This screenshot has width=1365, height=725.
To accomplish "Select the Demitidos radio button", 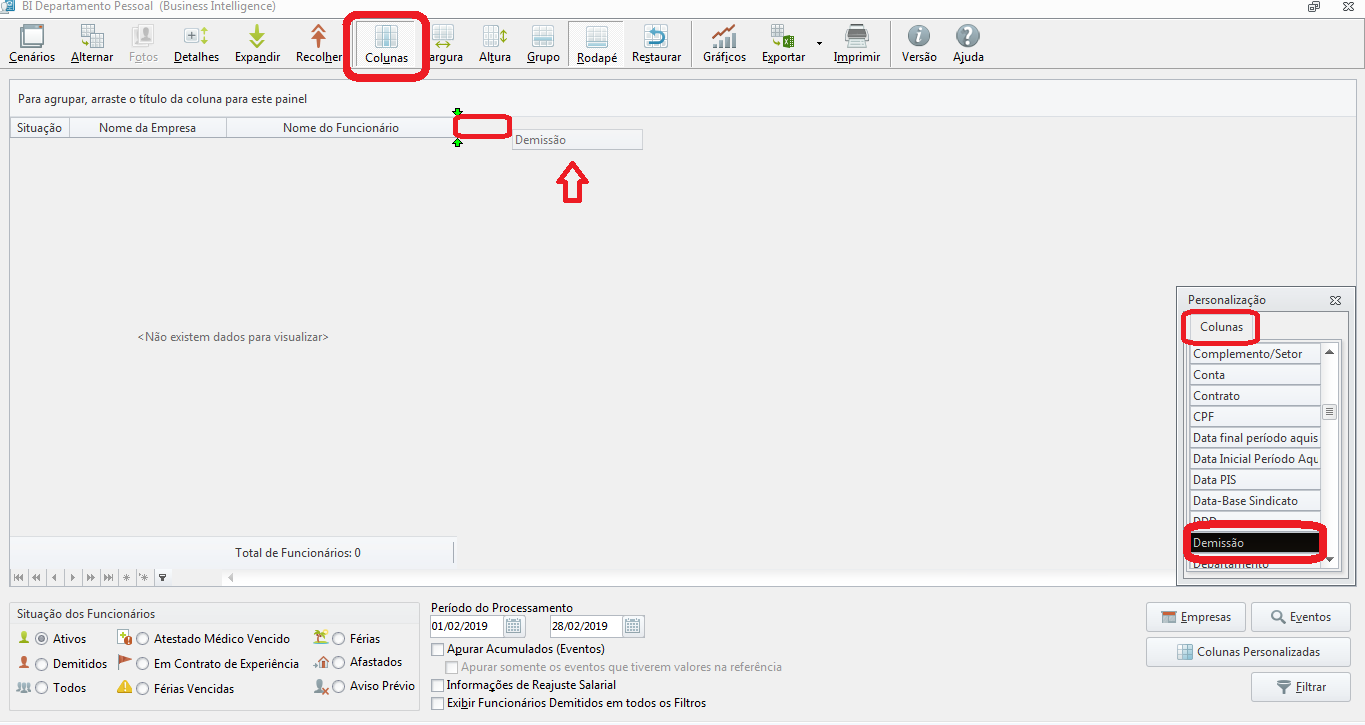I will (x=41, y=664).
